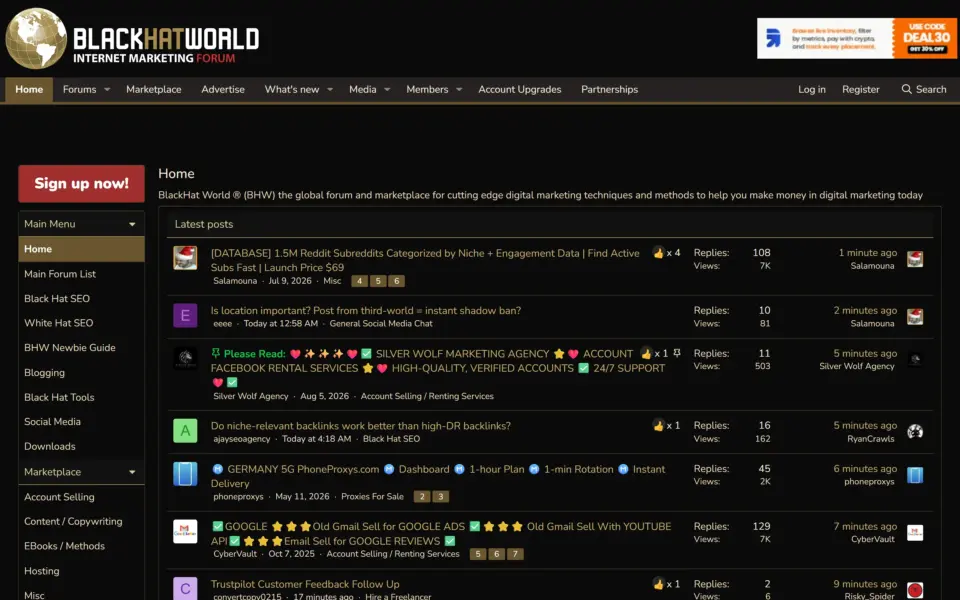This screenshot has width=960, height=600.
Task: Click the Register link
Action: click(860, 89)
